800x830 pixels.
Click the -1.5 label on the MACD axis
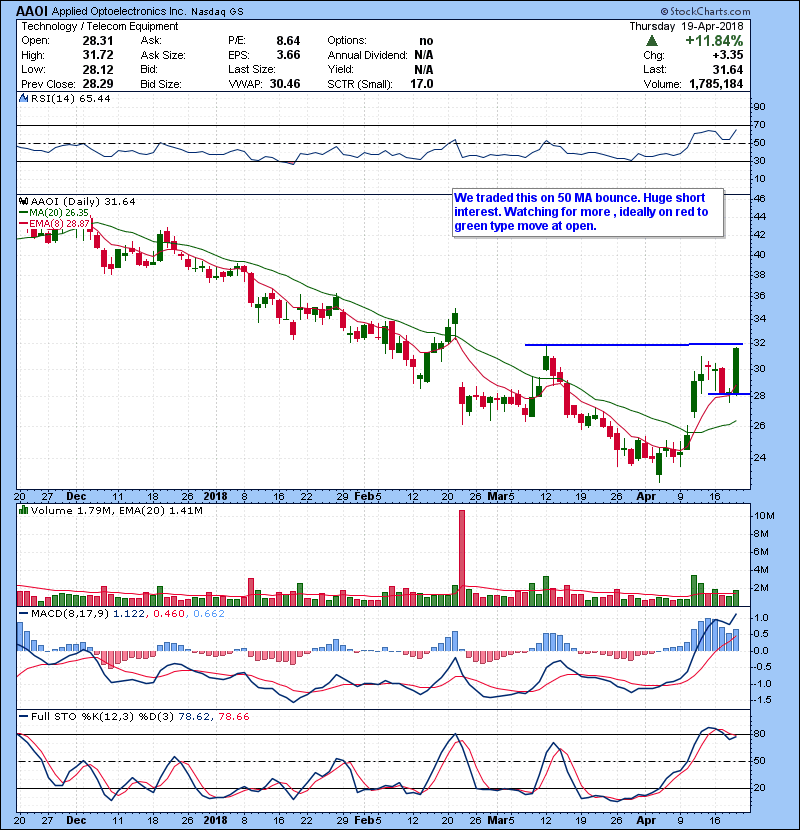pos(760,700)
